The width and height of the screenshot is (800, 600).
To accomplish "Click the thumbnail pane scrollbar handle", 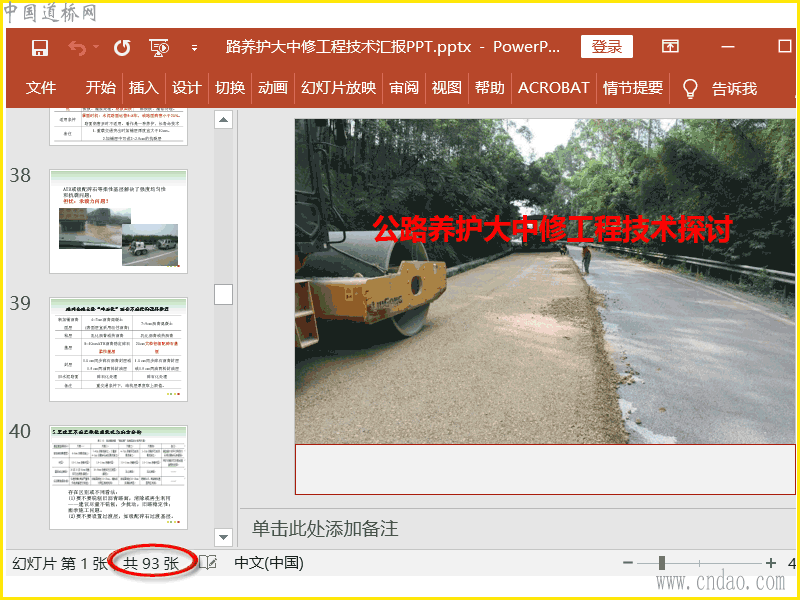I will click(223, 294).
